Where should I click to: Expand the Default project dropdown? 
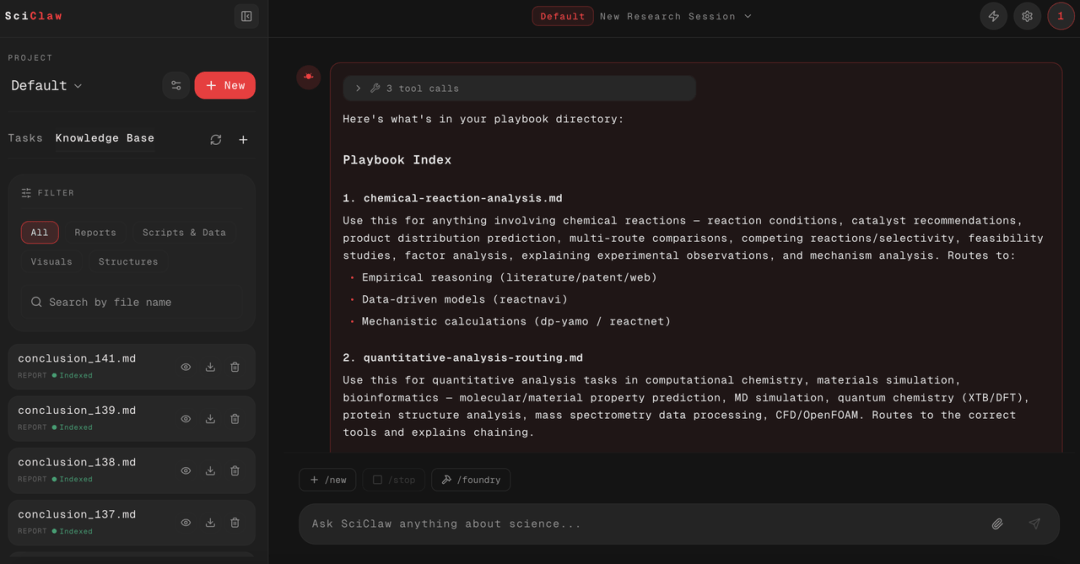[x=47, y=86]
